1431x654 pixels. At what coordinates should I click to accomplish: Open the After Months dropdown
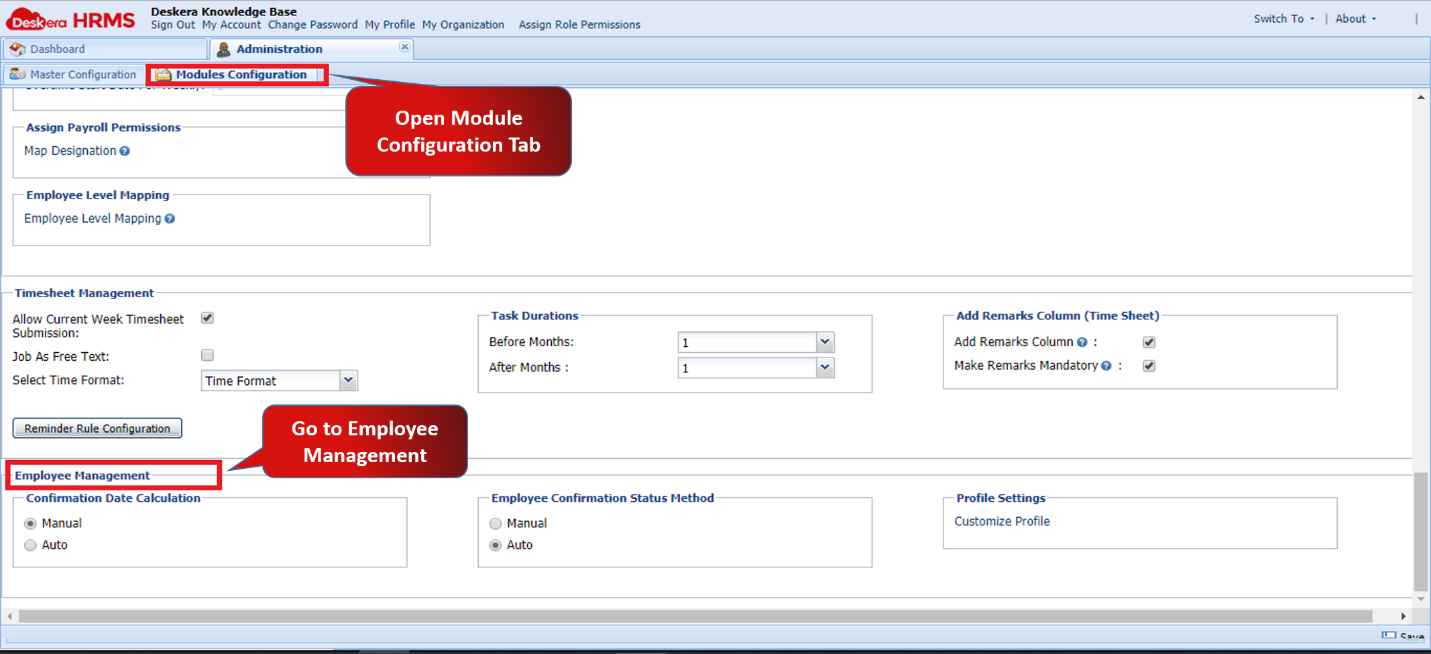[824, 367]
